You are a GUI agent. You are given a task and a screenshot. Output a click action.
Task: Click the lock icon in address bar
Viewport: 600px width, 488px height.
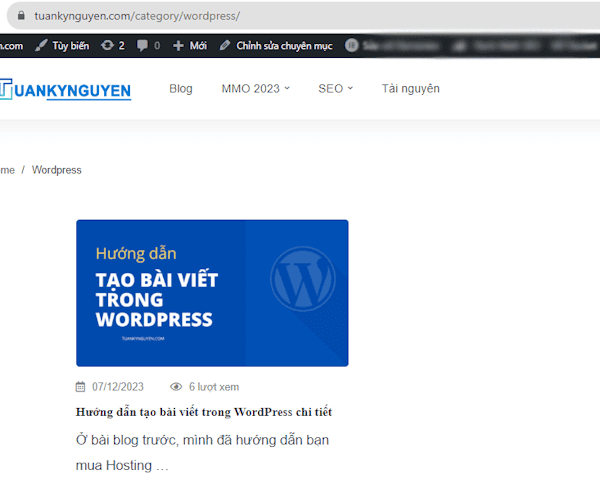pos(21,16)
